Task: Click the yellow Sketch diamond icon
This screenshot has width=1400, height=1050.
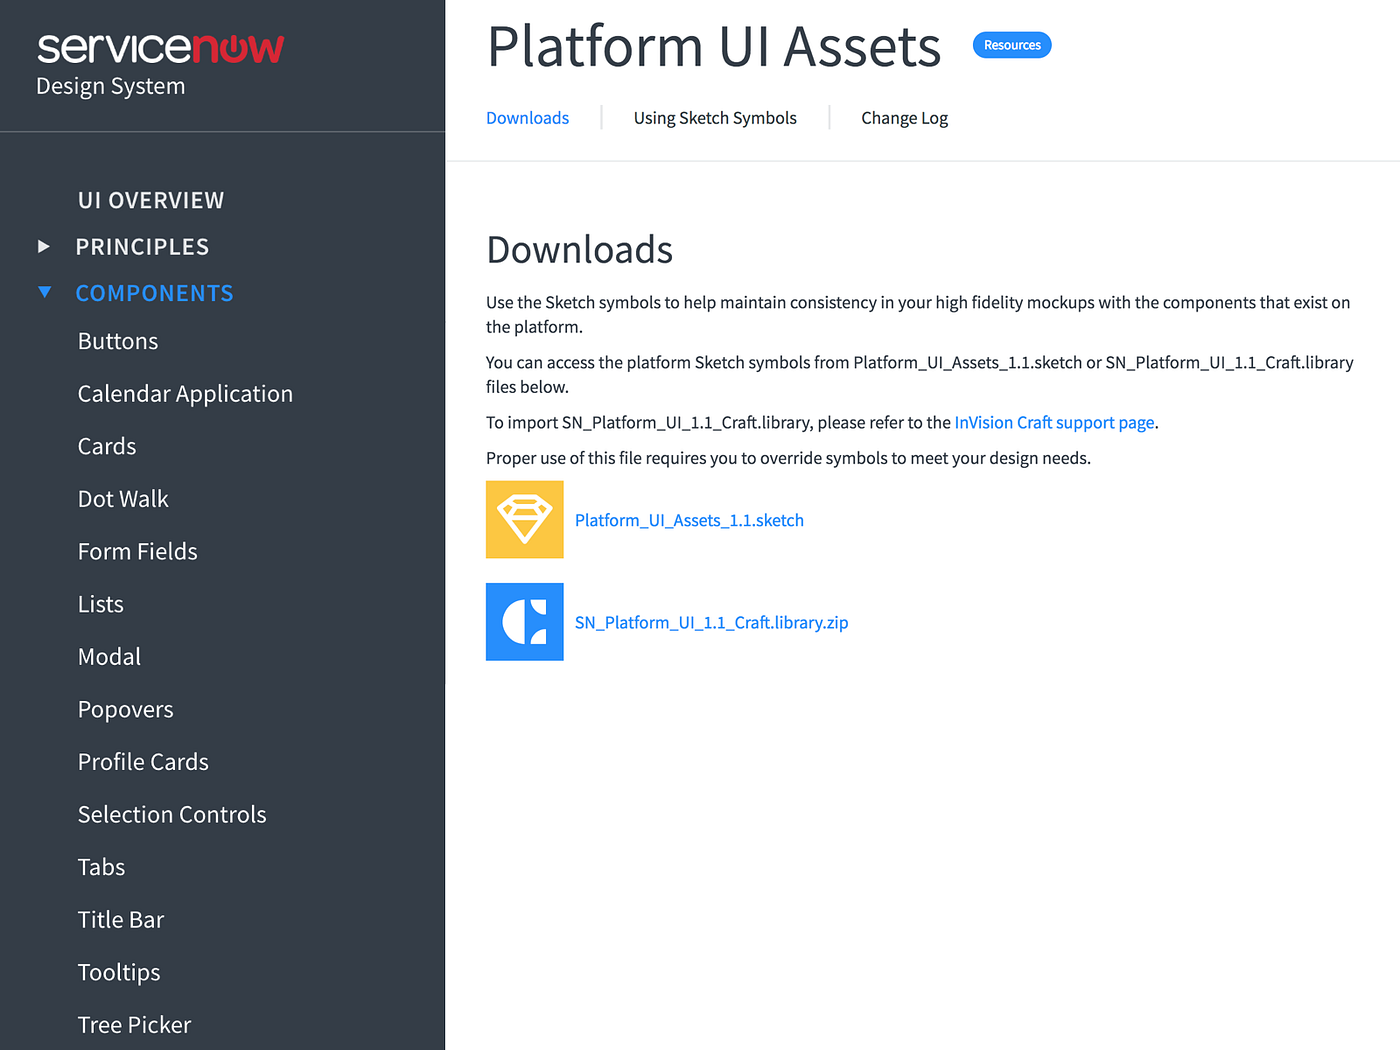Action: pos(524,519)
